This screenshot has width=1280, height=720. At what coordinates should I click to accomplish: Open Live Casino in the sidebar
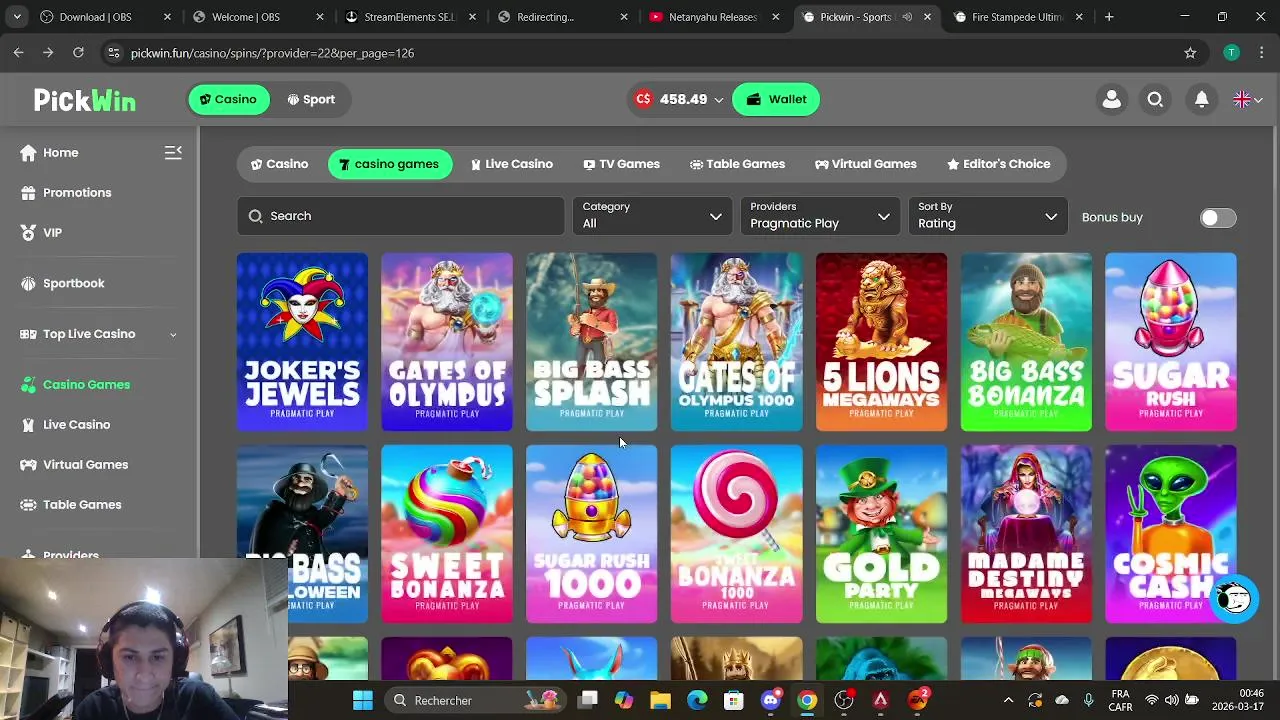pyautogui.click(x=65, y=425)
